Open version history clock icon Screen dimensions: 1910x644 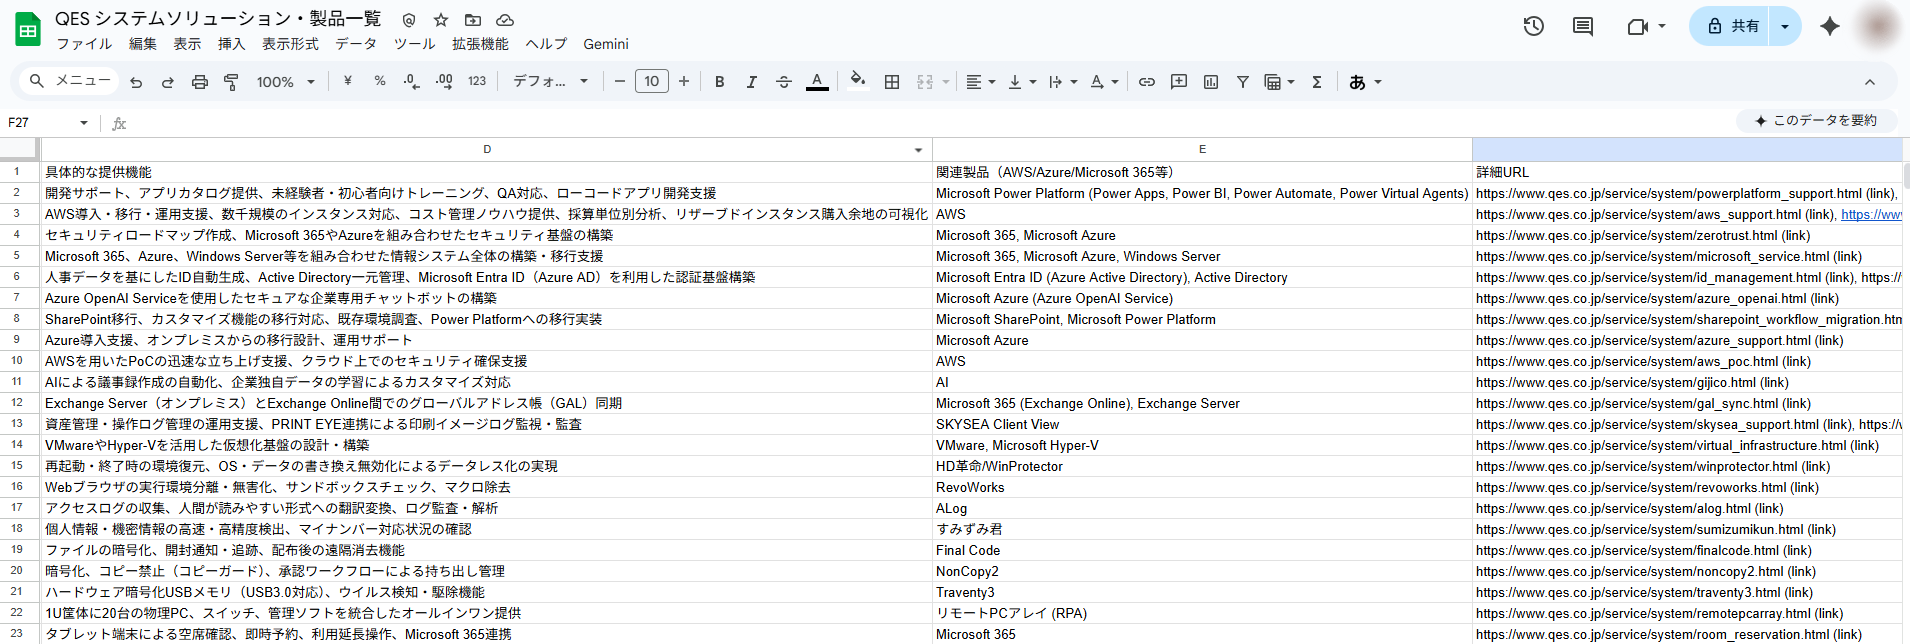coord(1533,27)
